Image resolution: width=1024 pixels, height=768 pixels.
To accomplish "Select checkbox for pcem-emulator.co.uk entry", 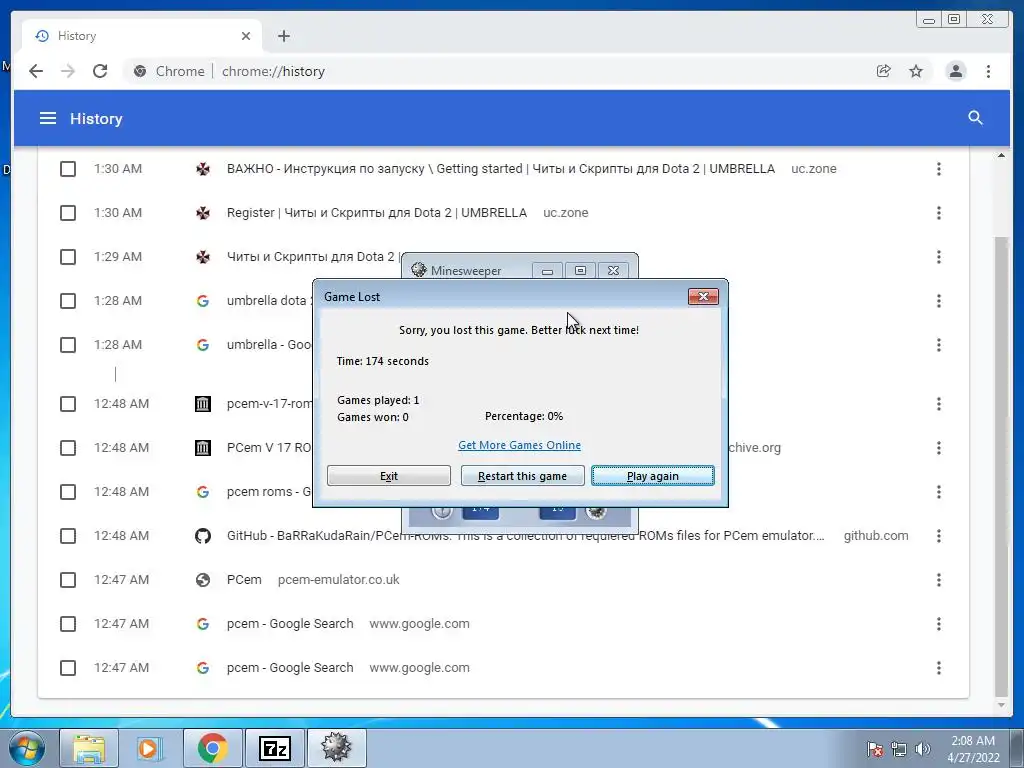I will [68, 580].
